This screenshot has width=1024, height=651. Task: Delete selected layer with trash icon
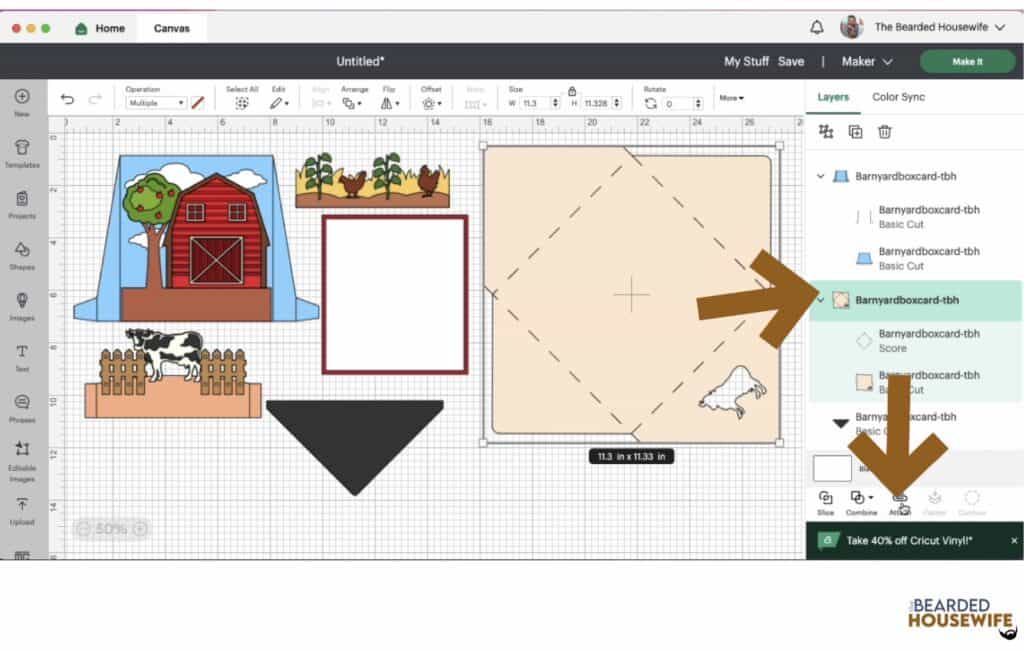[884, 132]
